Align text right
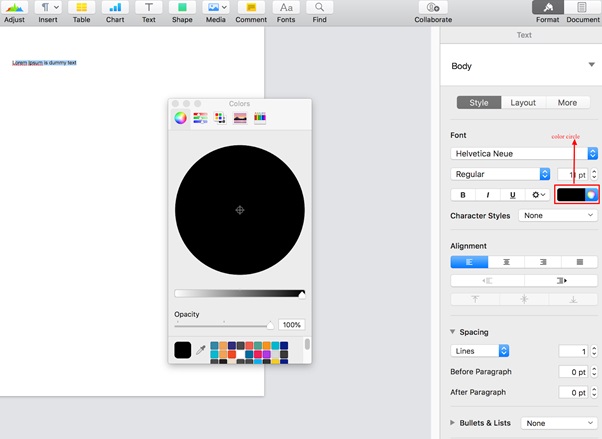Screen dimensions: 602x439 542,262
